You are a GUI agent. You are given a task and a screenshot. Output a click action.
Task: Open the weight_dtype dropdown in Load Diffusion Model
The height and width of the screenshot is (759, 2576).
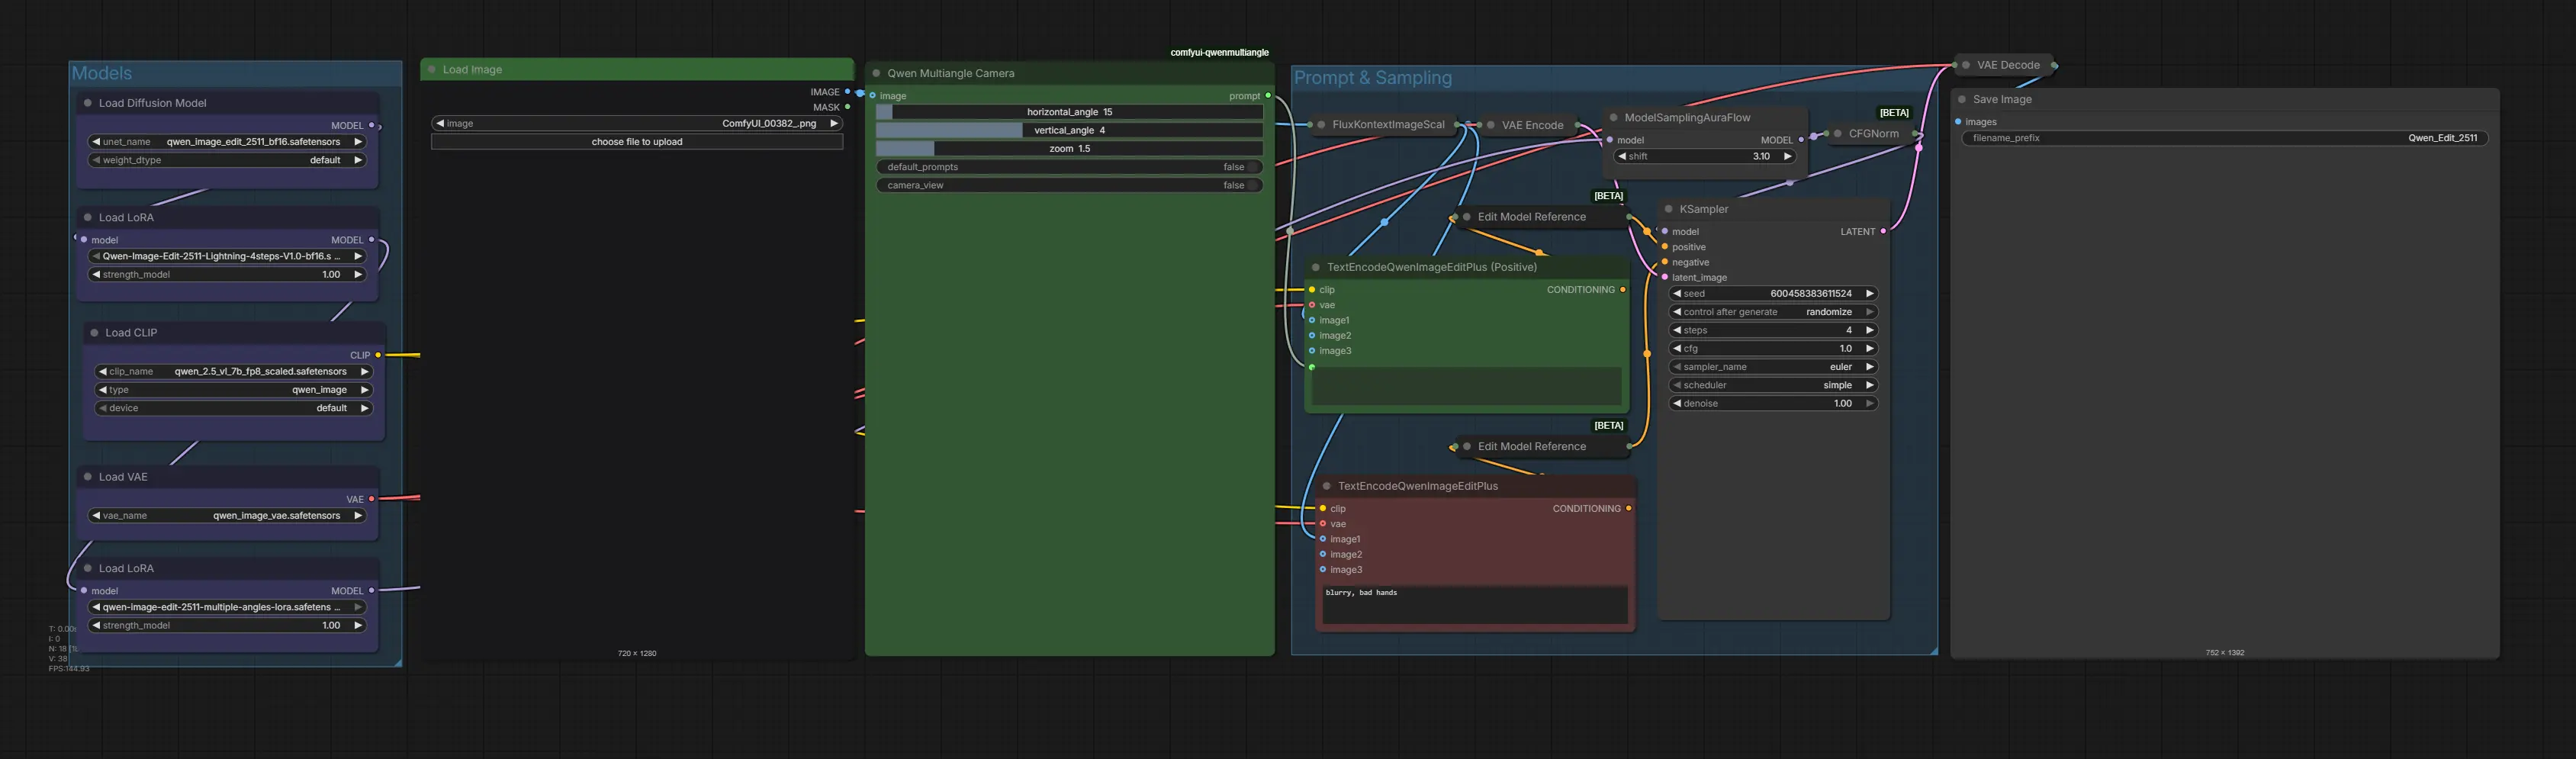(227, 160)
